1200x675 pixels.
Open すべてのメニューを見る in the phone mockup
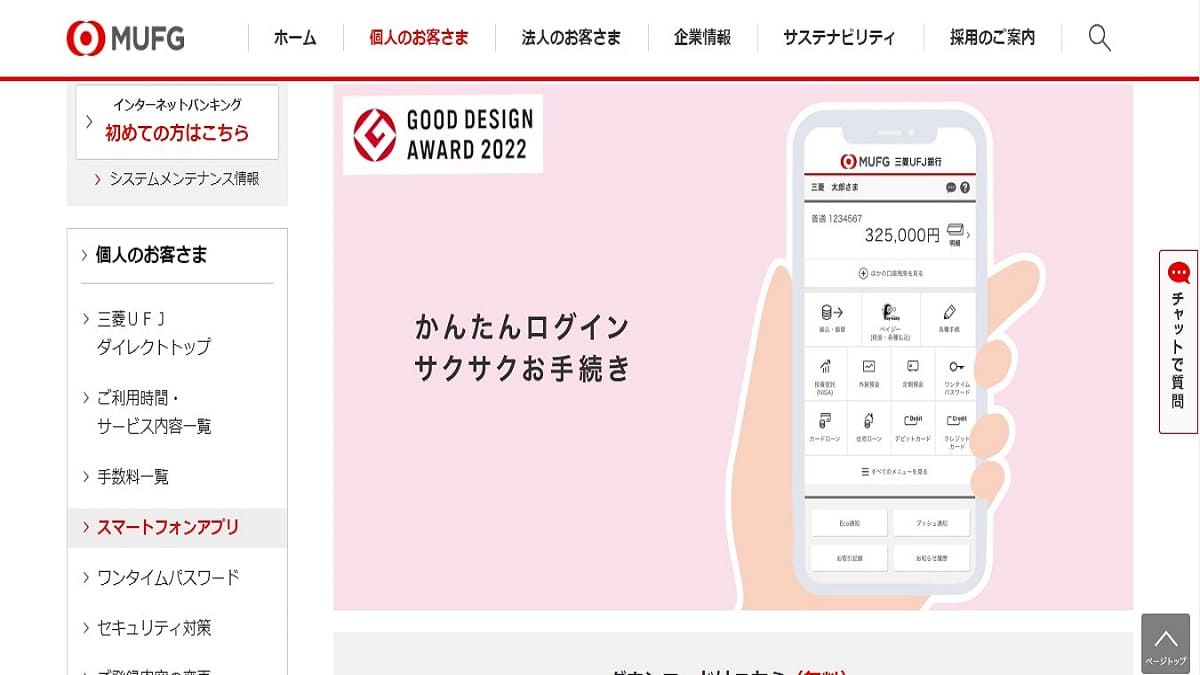894,471
